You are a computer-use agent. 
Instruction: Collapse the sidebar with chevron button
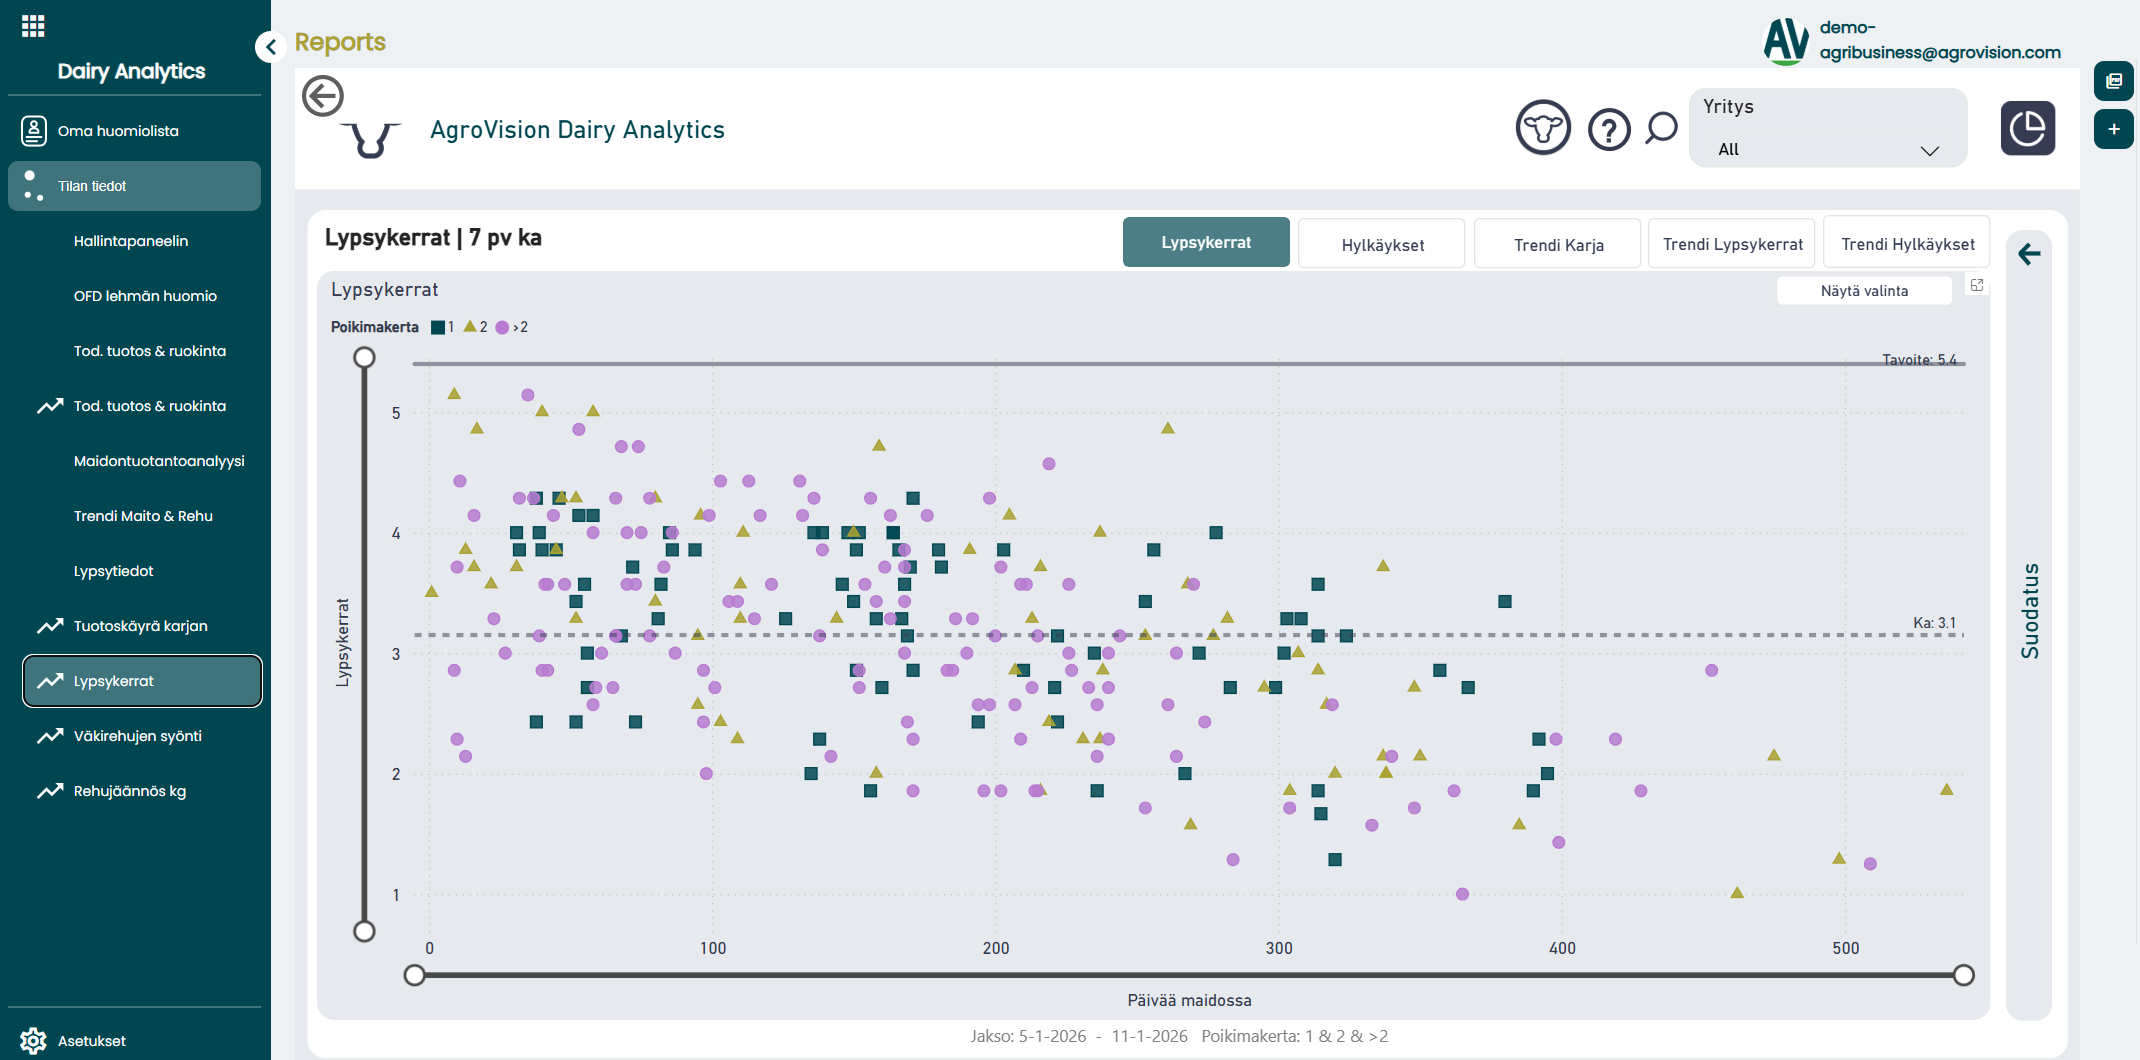point(270,47)
